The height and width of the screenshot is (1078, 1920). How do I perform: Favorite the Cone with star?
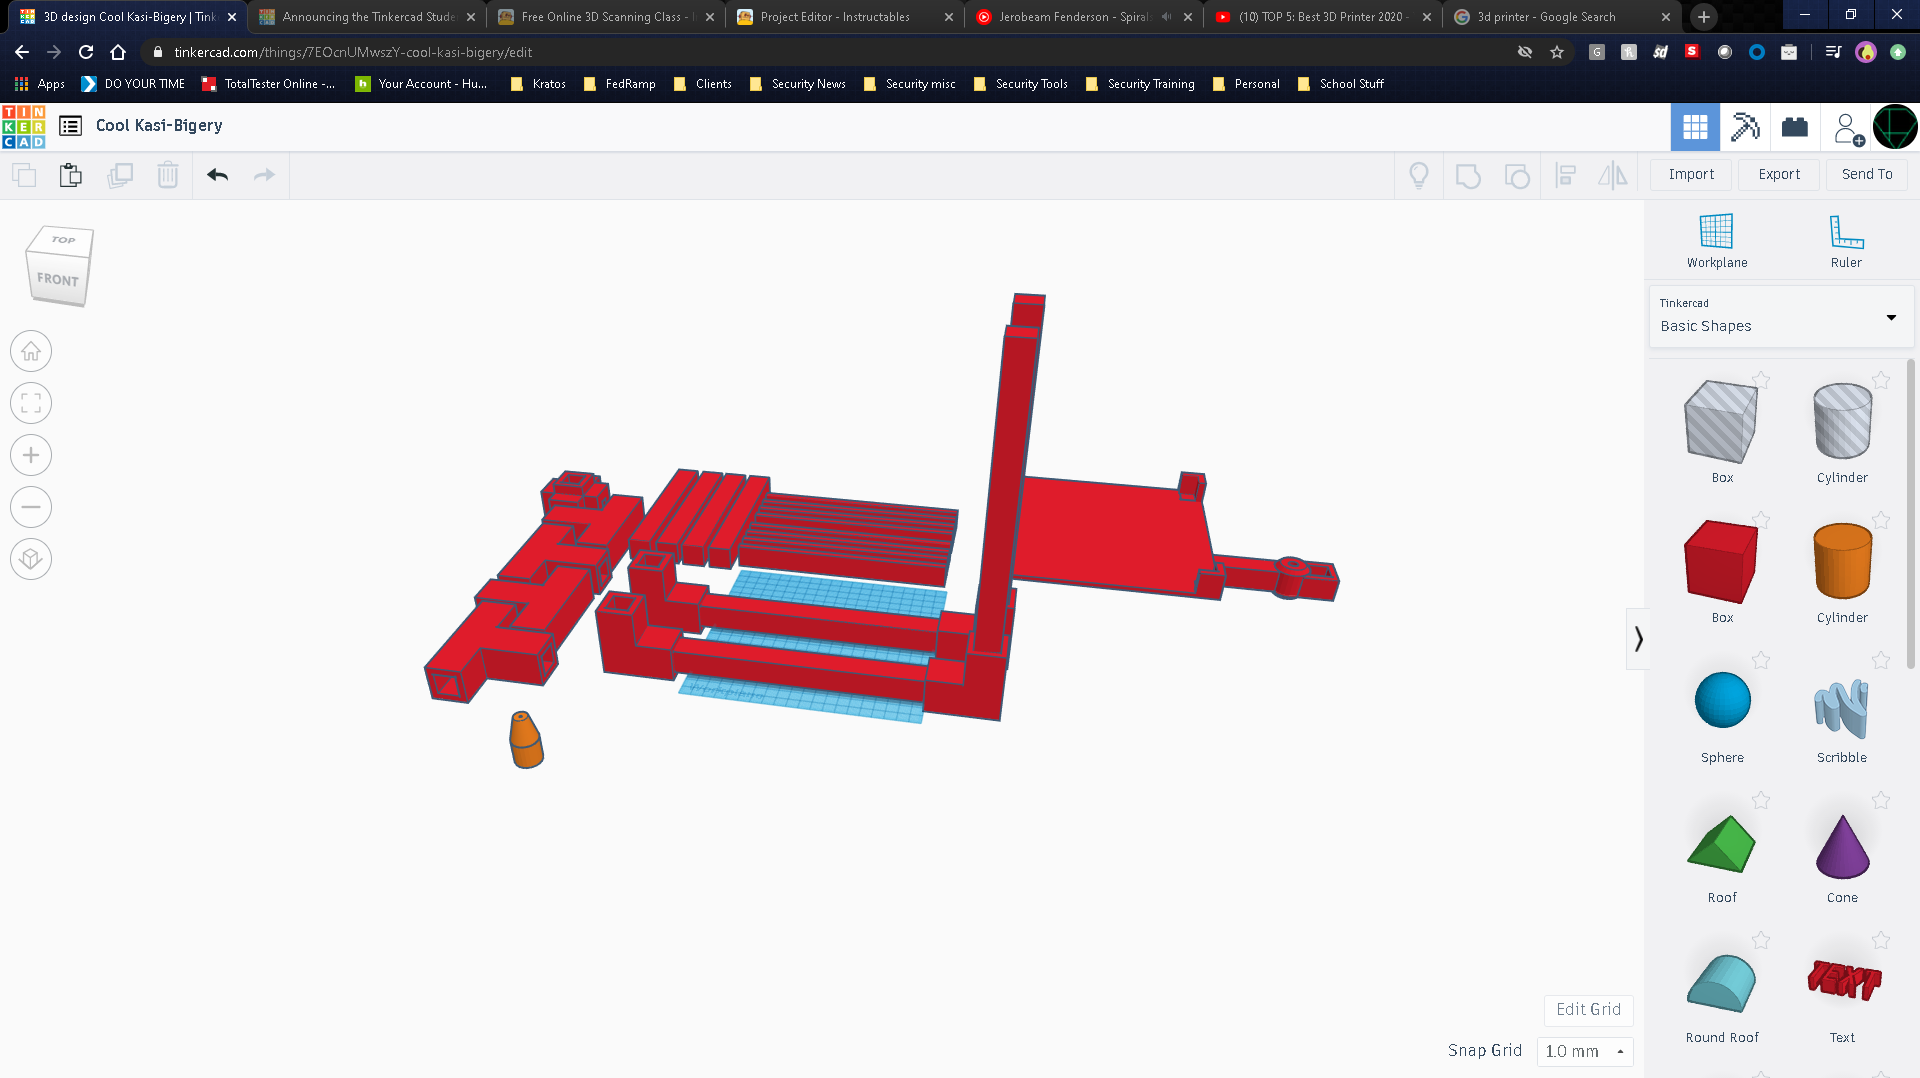point(1881,800)
